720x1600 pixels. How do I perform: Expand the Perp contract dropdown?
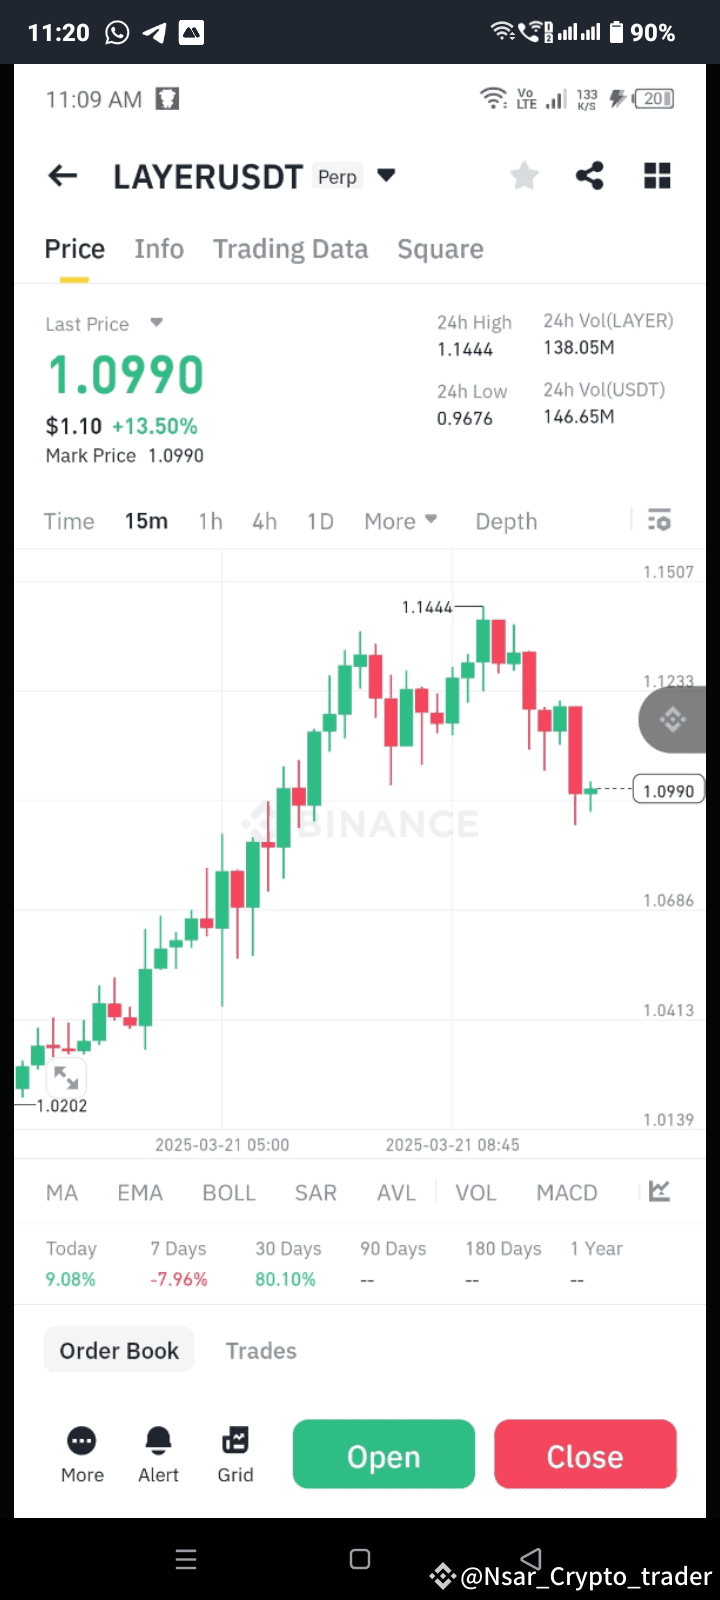pyautogui.click(x=386, y=175)
